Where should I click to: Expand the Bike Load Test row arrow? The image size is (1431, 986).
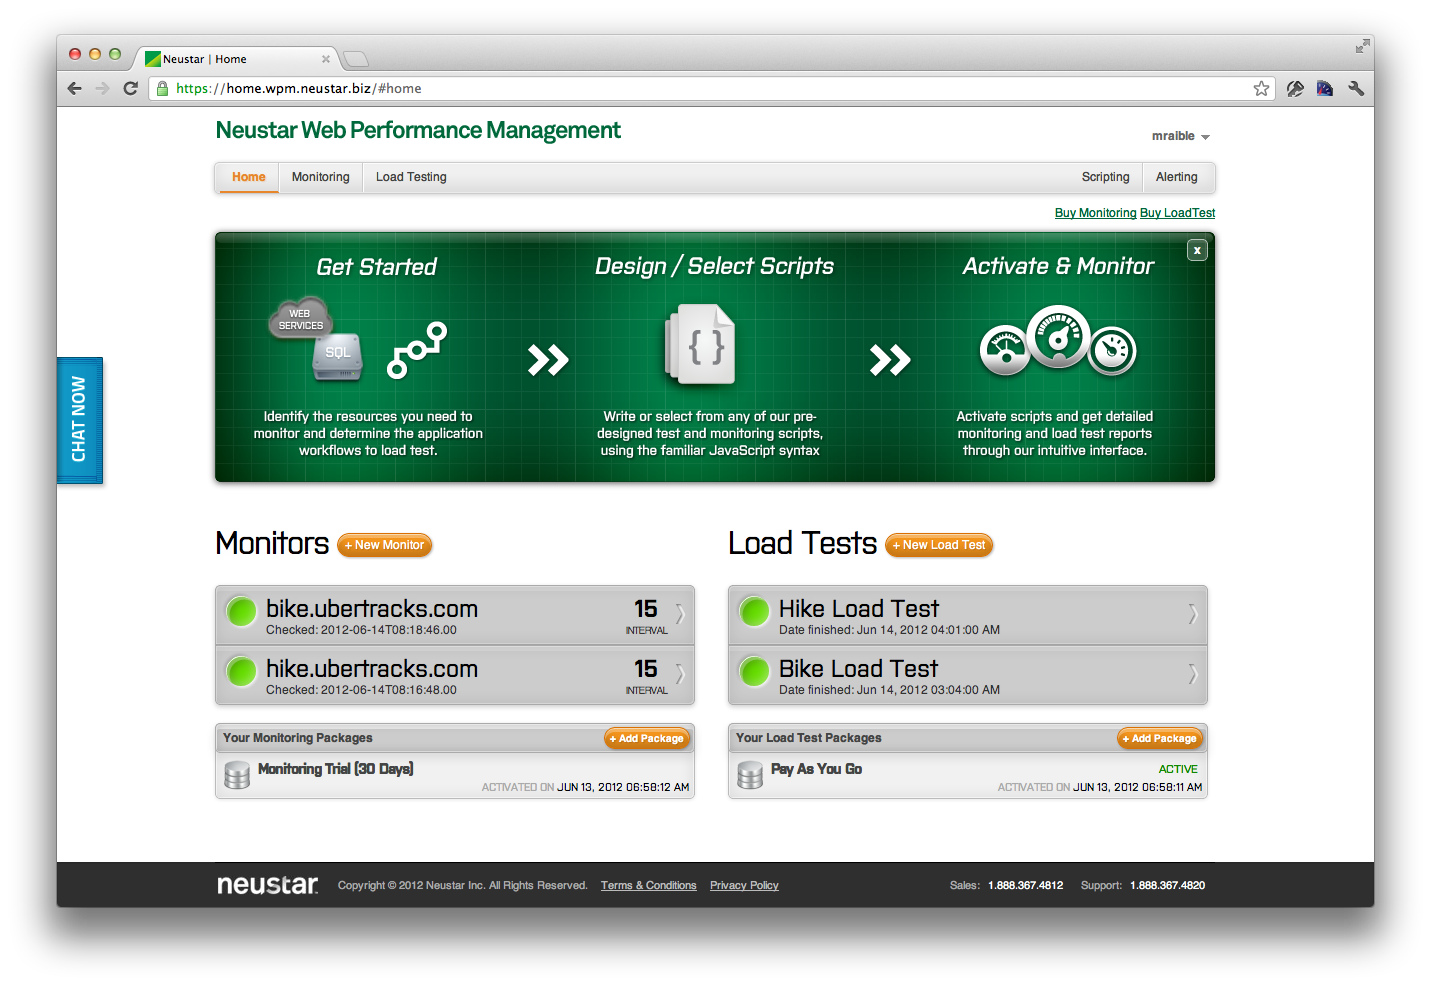[x=1192, y=674]
